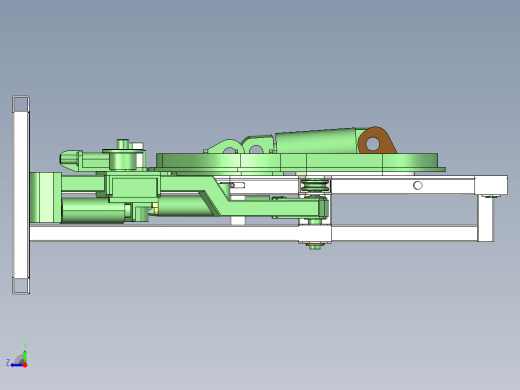
Task: Click the green Y axis arrow on the triad
Action: pos(25,353)
